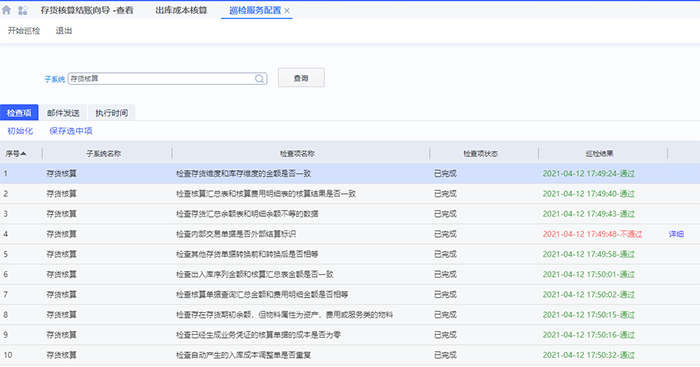
Task: Click the 检查项名称 column header
Action: coord(297,154)
